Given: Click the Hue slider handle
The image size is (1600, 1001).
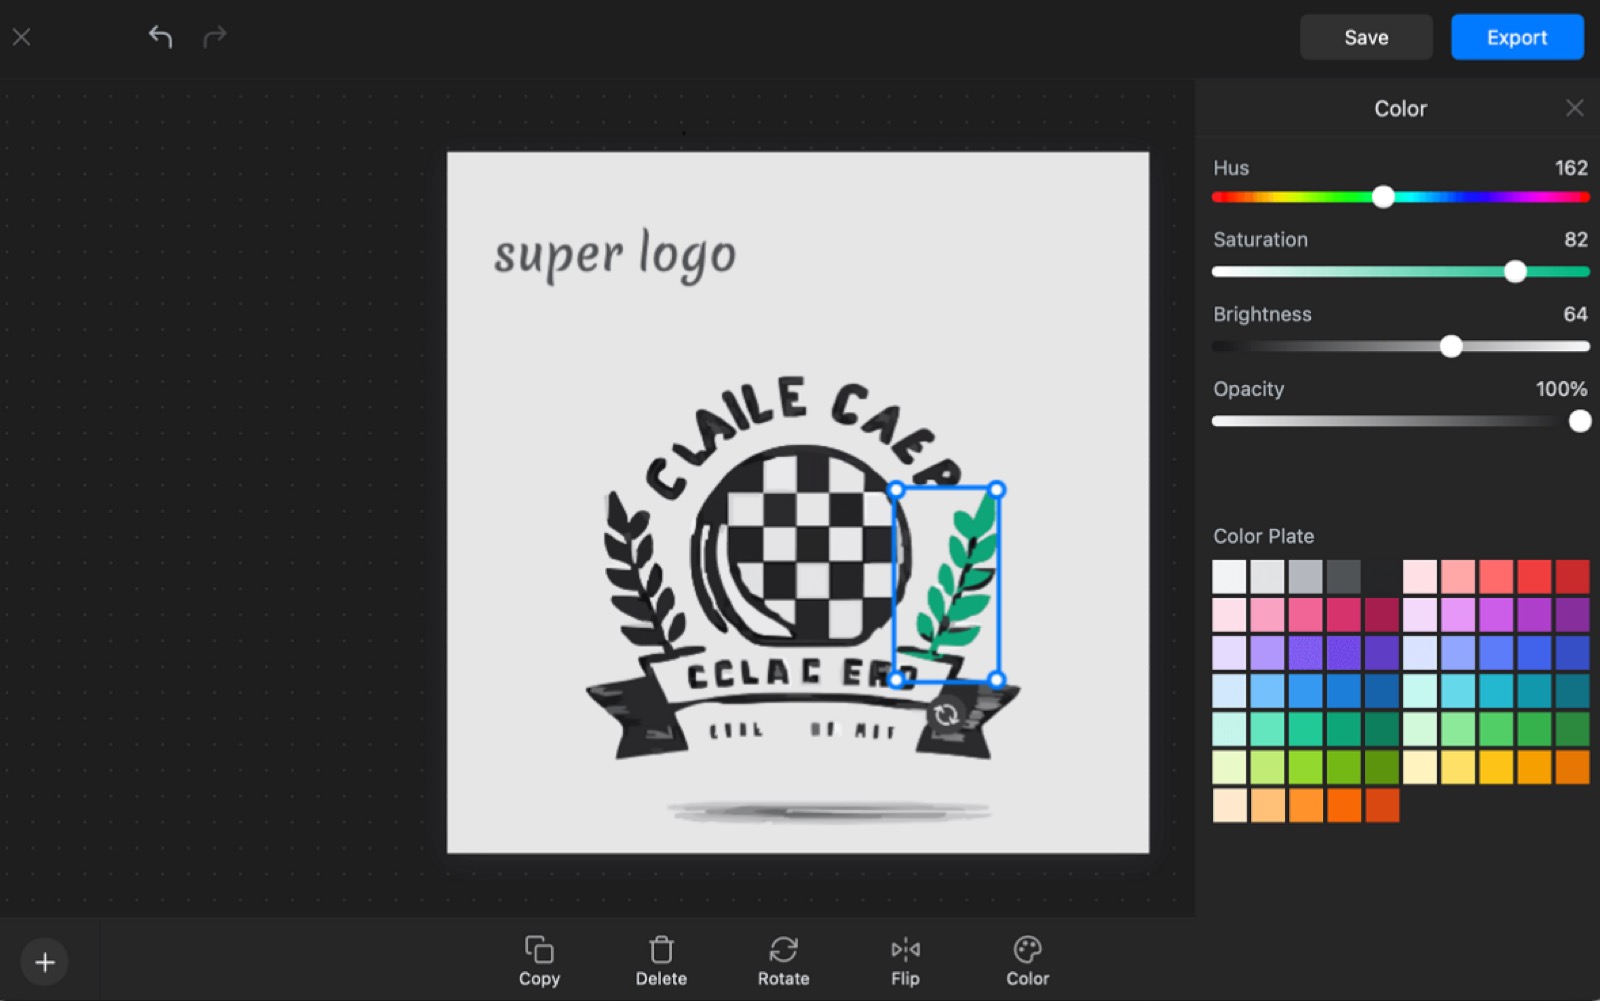Looking at the screenshot, I should 1383,197.
